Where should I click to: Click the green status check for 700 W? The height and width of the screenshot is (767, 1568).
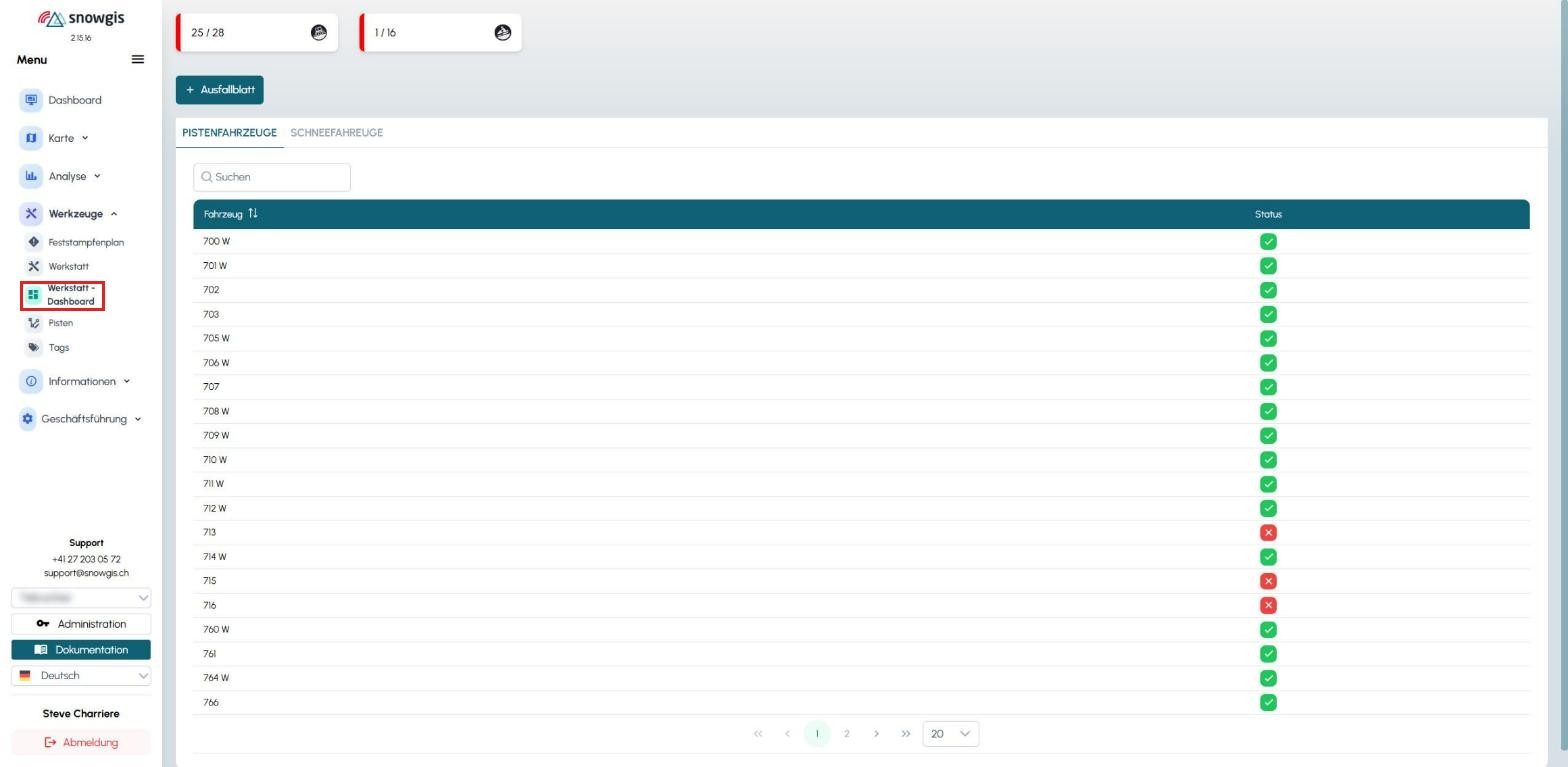[x=1268, y=242]
